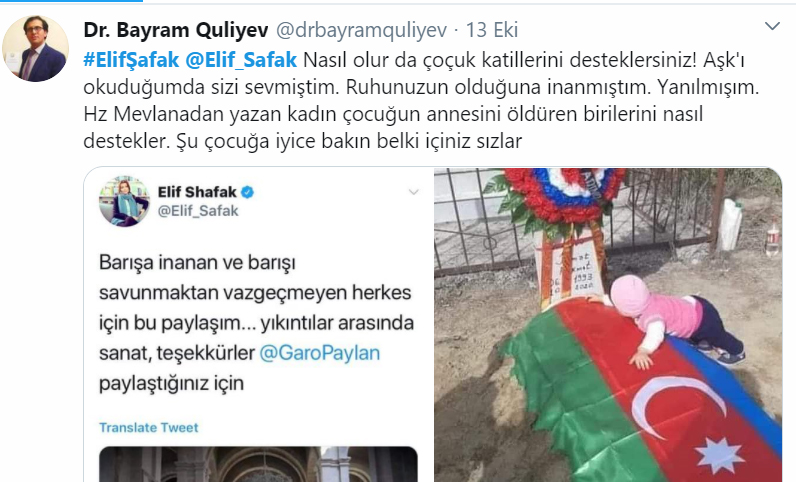This screenshot has height=482, width=796.
Task: Click the @drbayramquliyev handle
Action: click(x=361, y=30)
